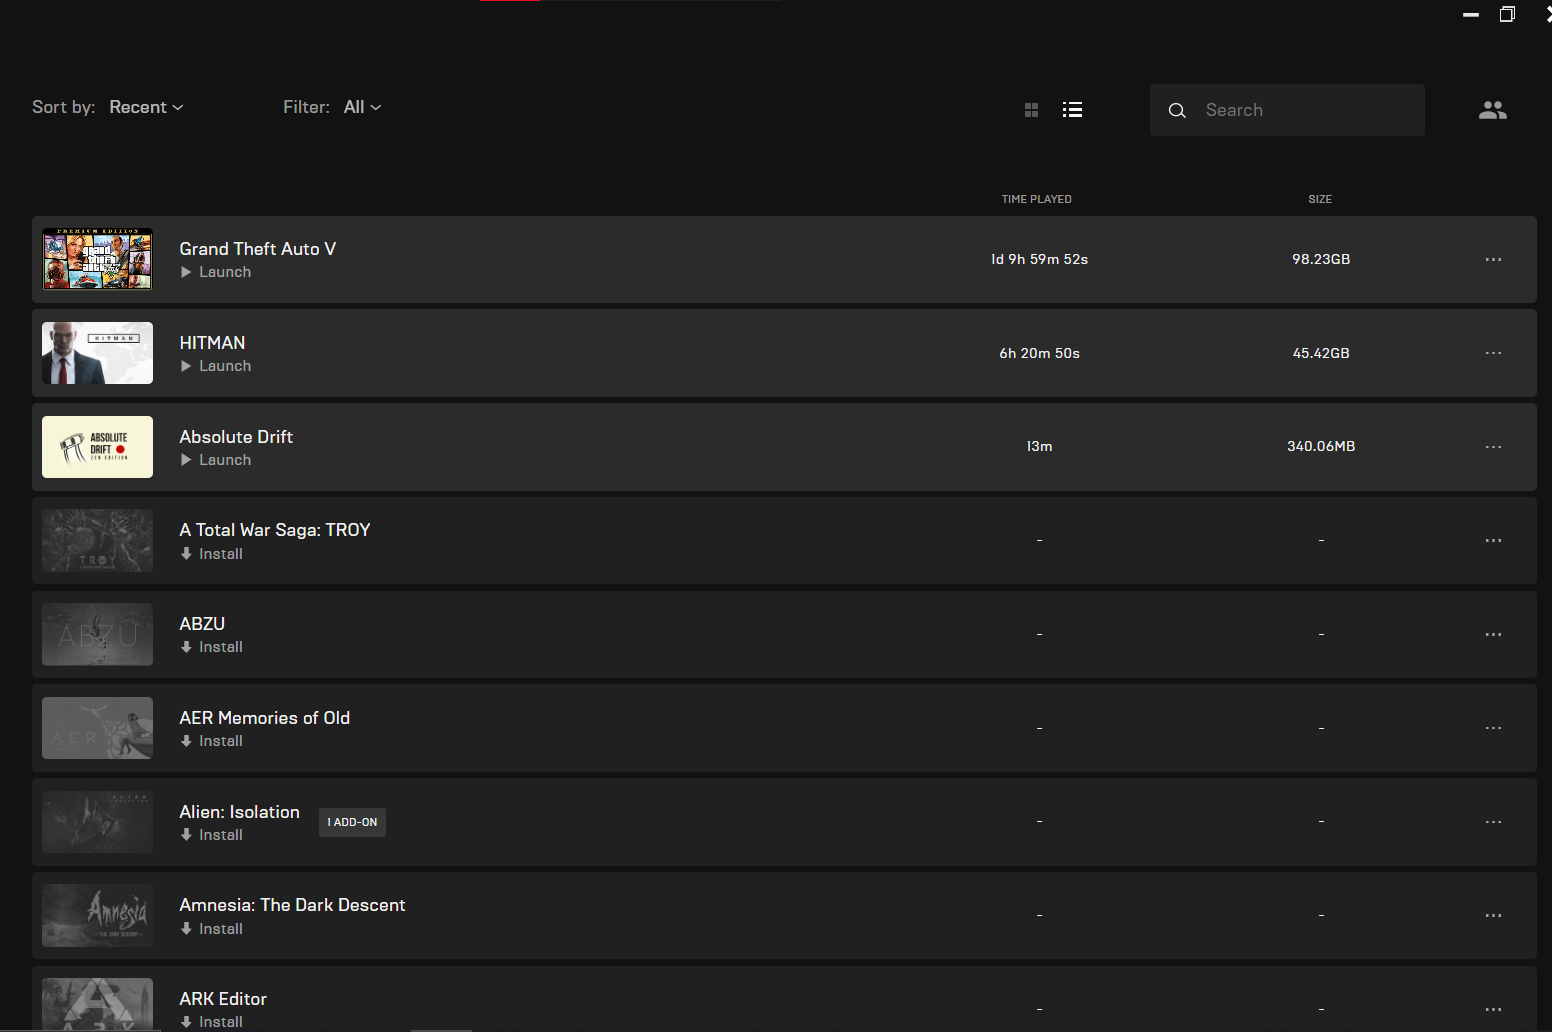Screen dimensions: 1552x1032
Task: Select the Amnesia: The Dark Descent title
Action: point(292,905)
